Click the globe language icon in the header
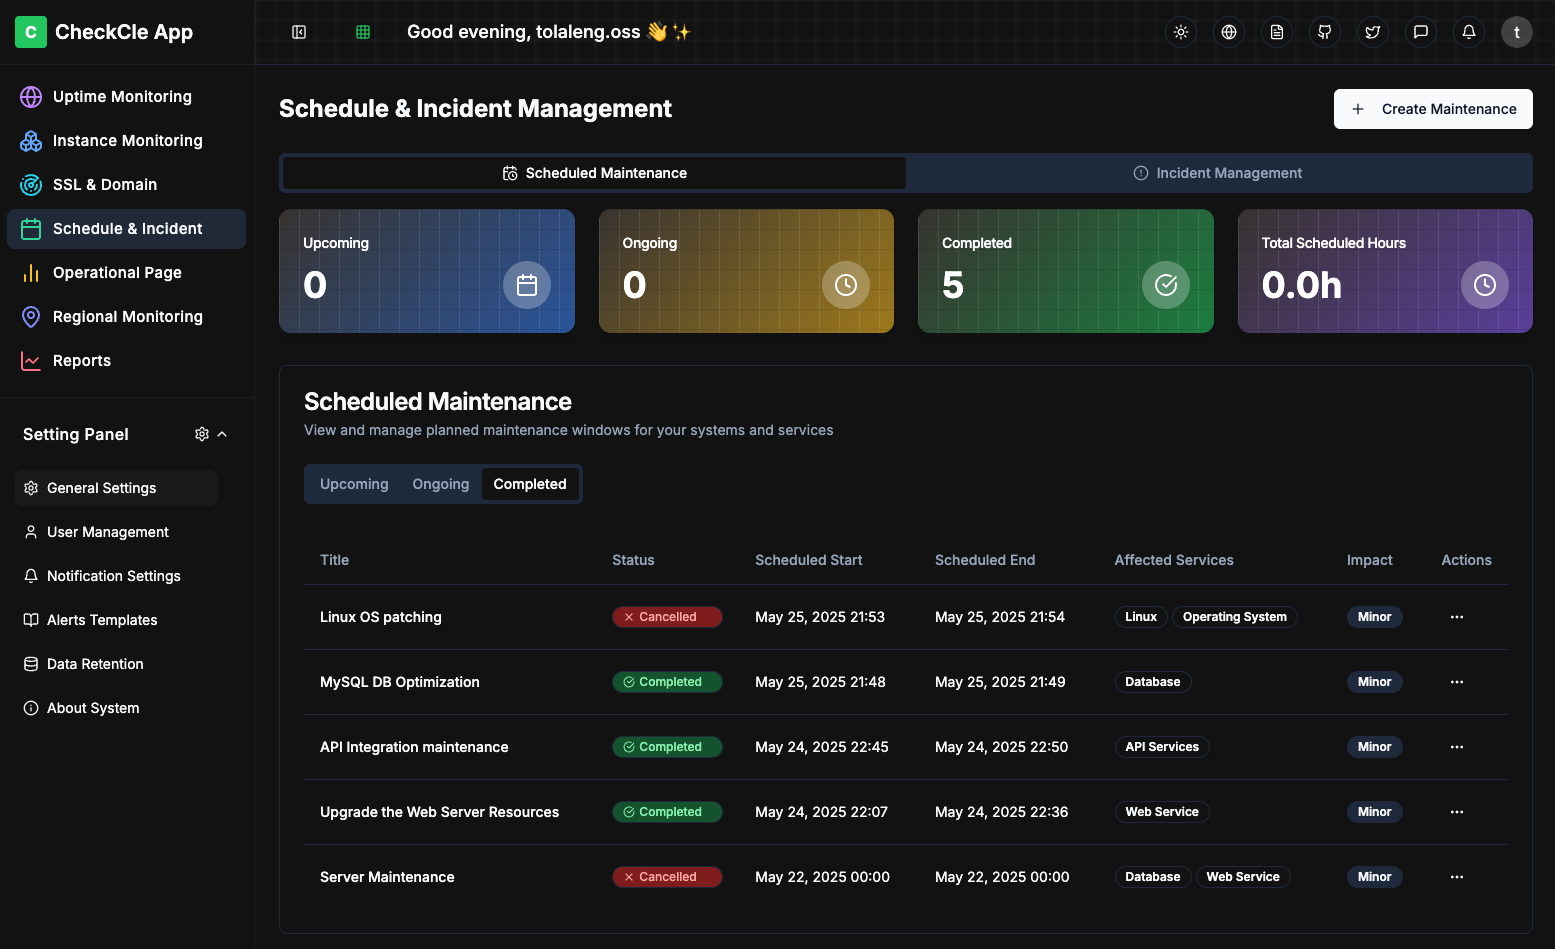The image size is (1555, 949). (1228, 31)
